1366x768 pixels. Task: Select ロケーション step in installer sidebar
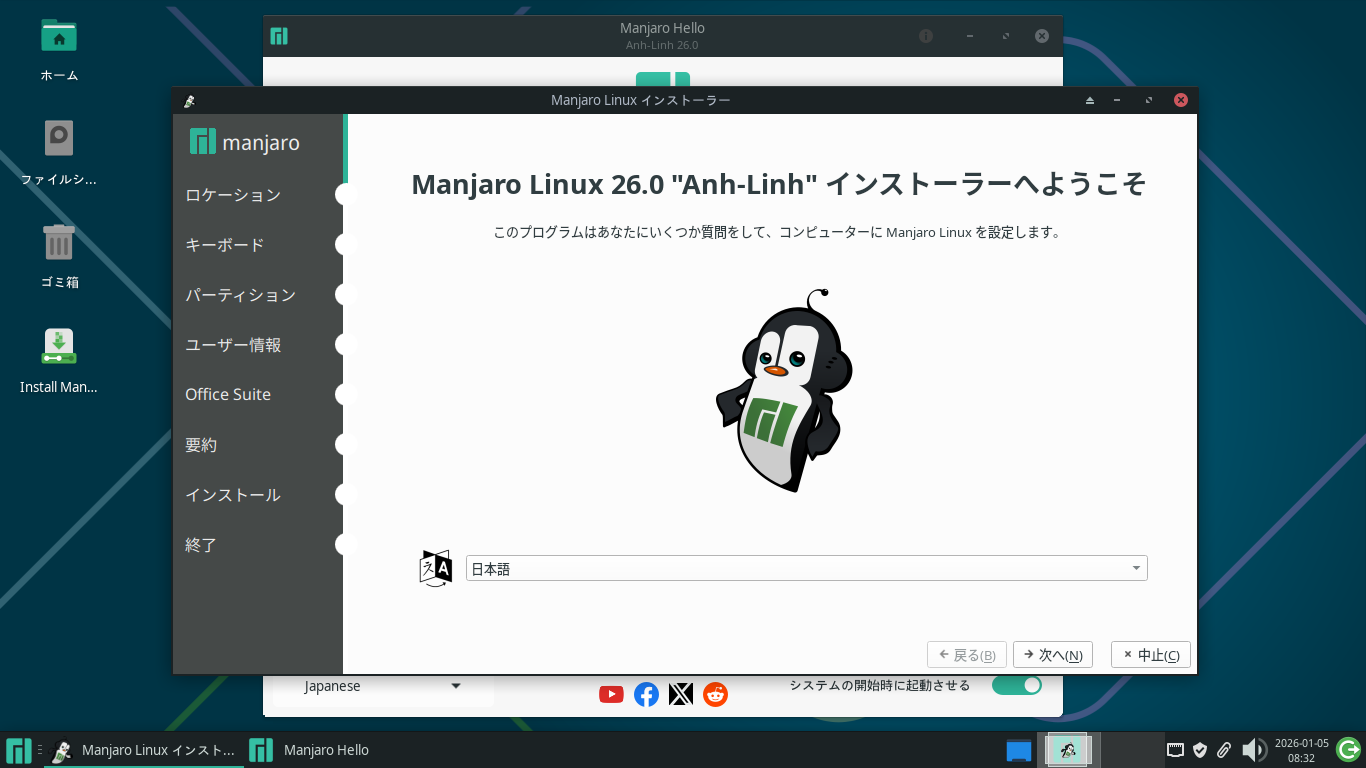pyautogui.click(x=233, y=195)
